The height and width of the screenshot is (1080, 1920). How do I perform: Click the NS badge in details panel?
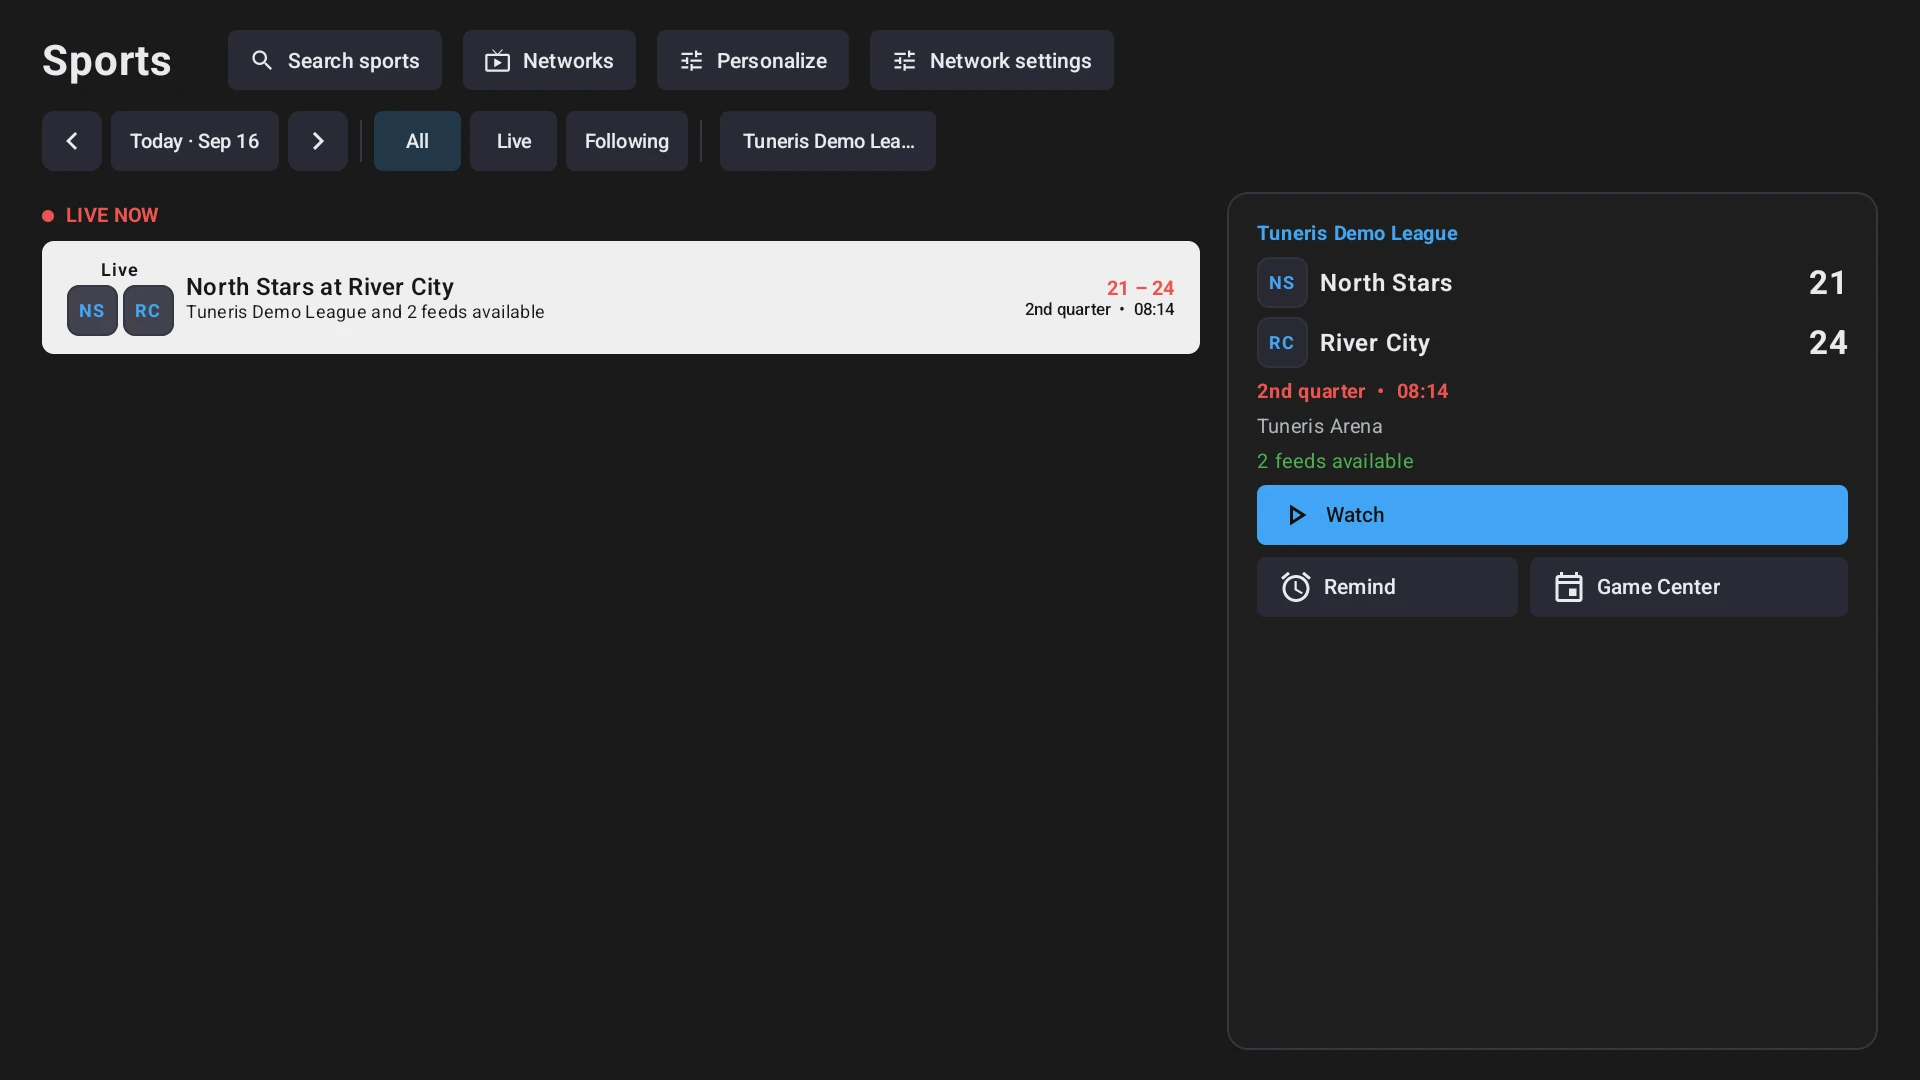coord(1282,283)
